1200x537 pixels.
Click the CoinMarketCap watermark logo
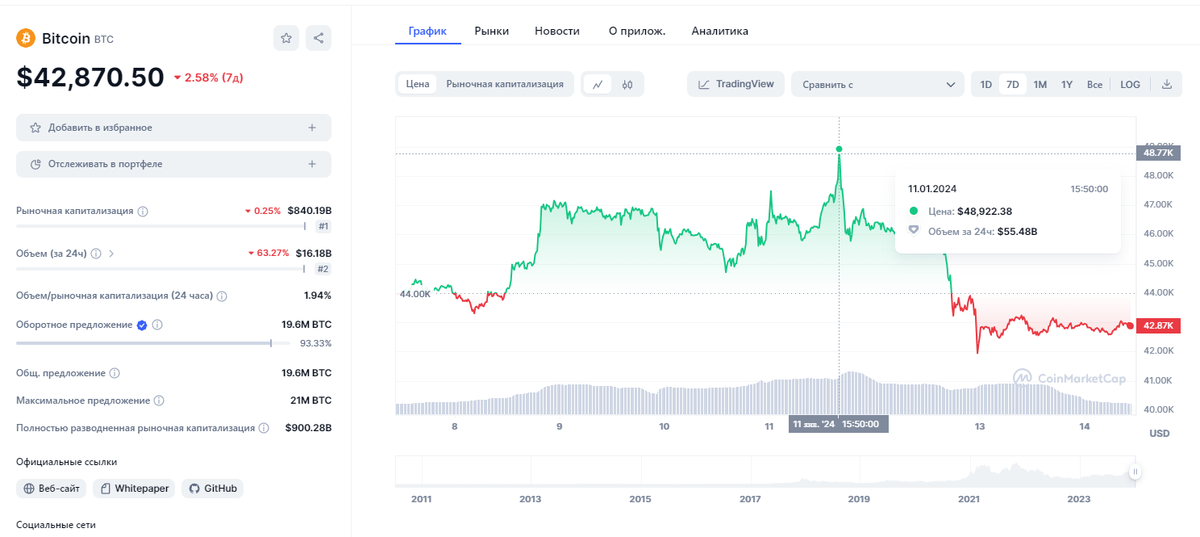[x=1068, y=377]
